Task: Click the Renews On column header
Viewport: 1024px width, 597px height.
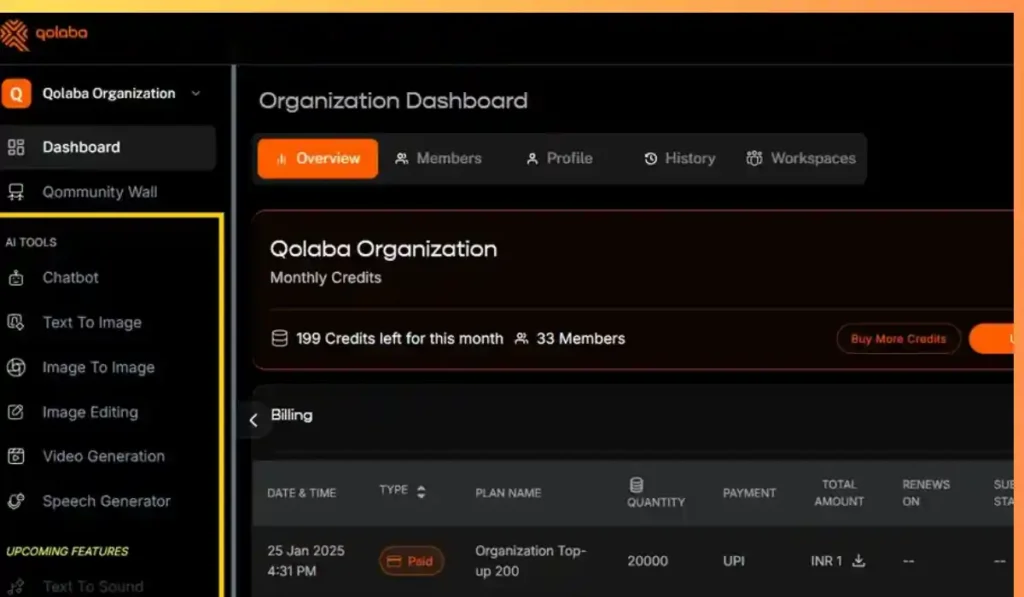Action: point(926,493)
